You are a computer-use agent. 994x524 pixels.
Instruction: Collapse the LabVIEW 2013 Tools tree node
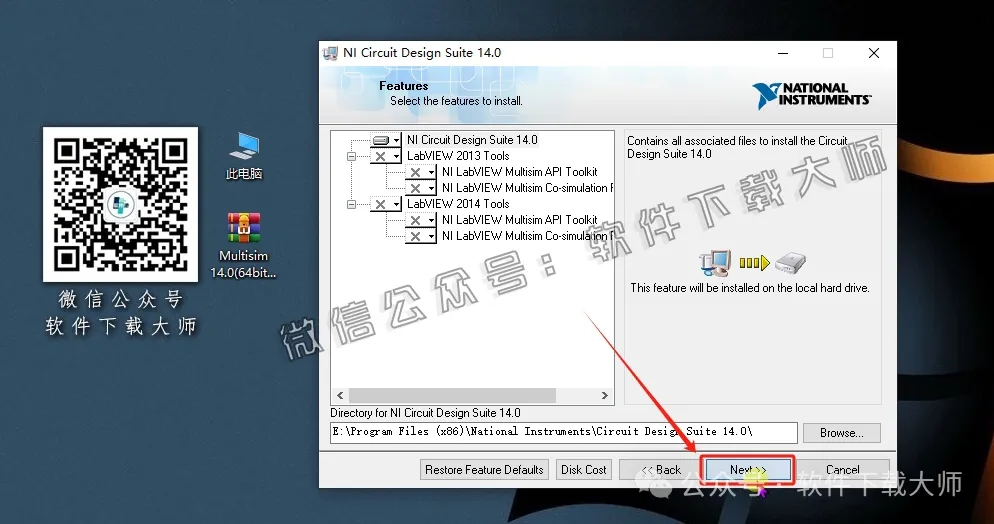coord(351,156)
